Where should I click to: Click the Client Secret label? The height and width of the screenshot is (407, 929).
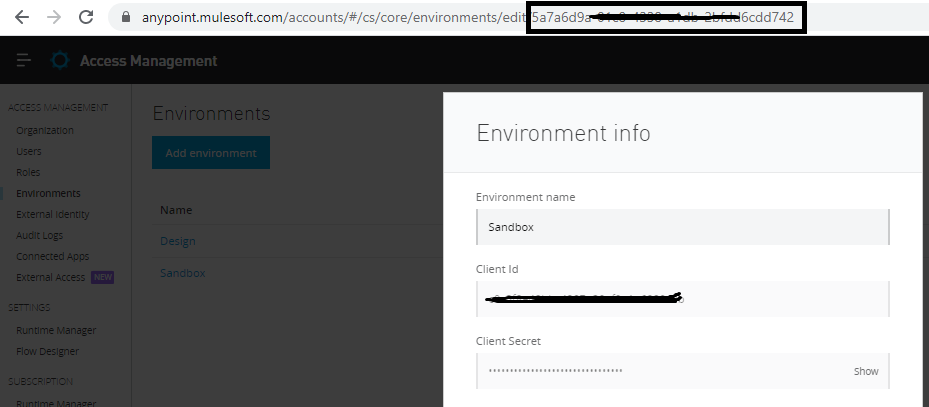pos(508,341)
